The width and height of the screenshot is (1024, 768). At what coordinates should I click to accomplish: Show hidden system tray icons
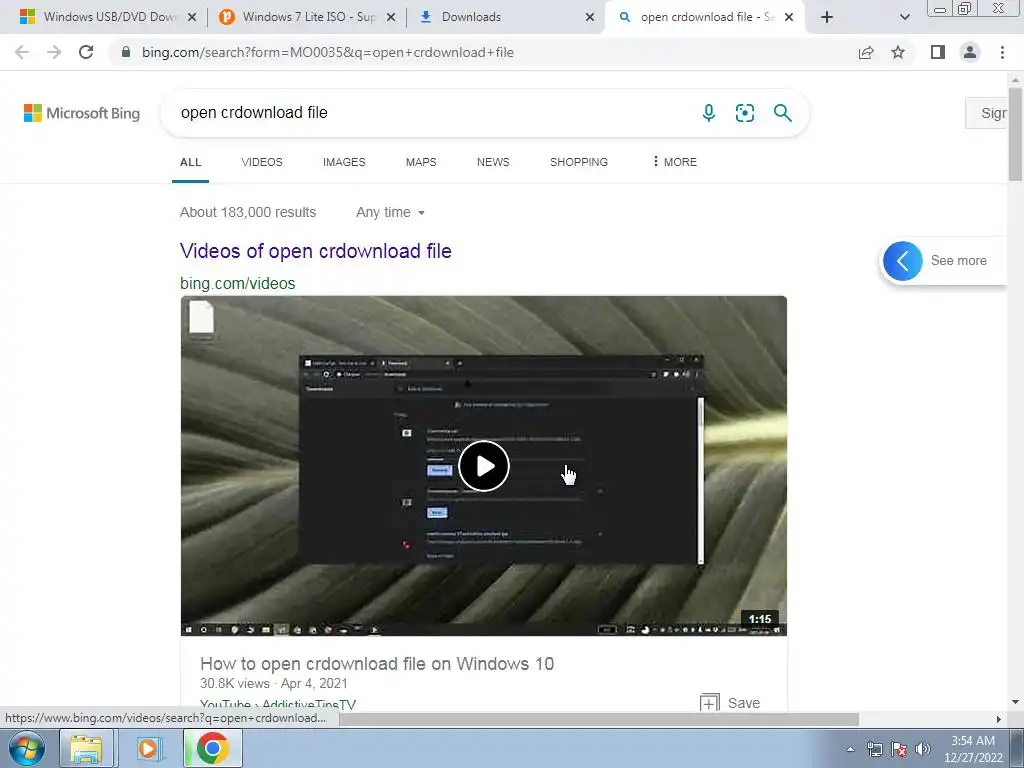pyautogui.click(x=850, y=749)
